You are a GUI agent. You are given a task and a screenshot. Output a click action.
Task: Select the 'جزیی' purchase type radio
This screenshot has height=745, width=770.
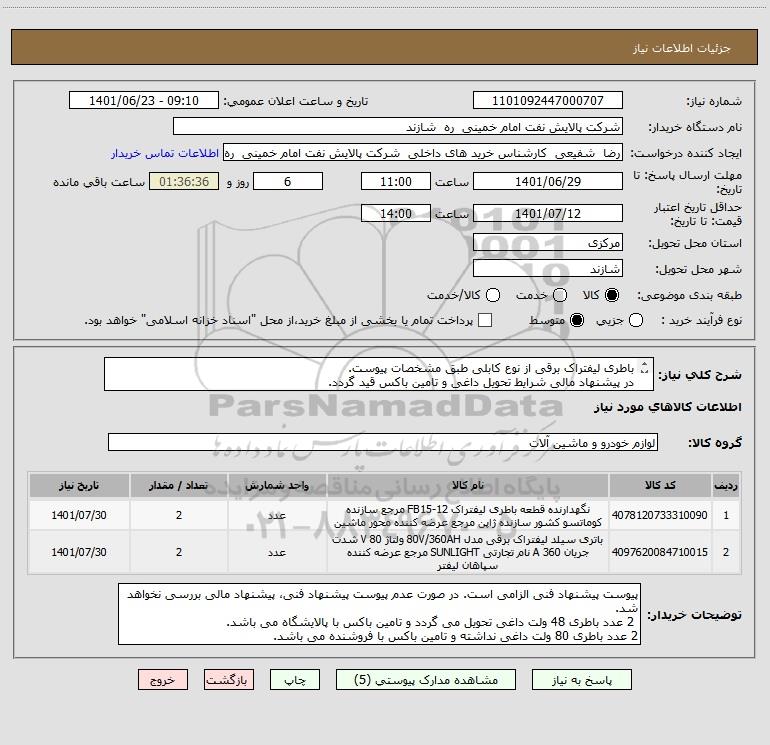[636, 320]
